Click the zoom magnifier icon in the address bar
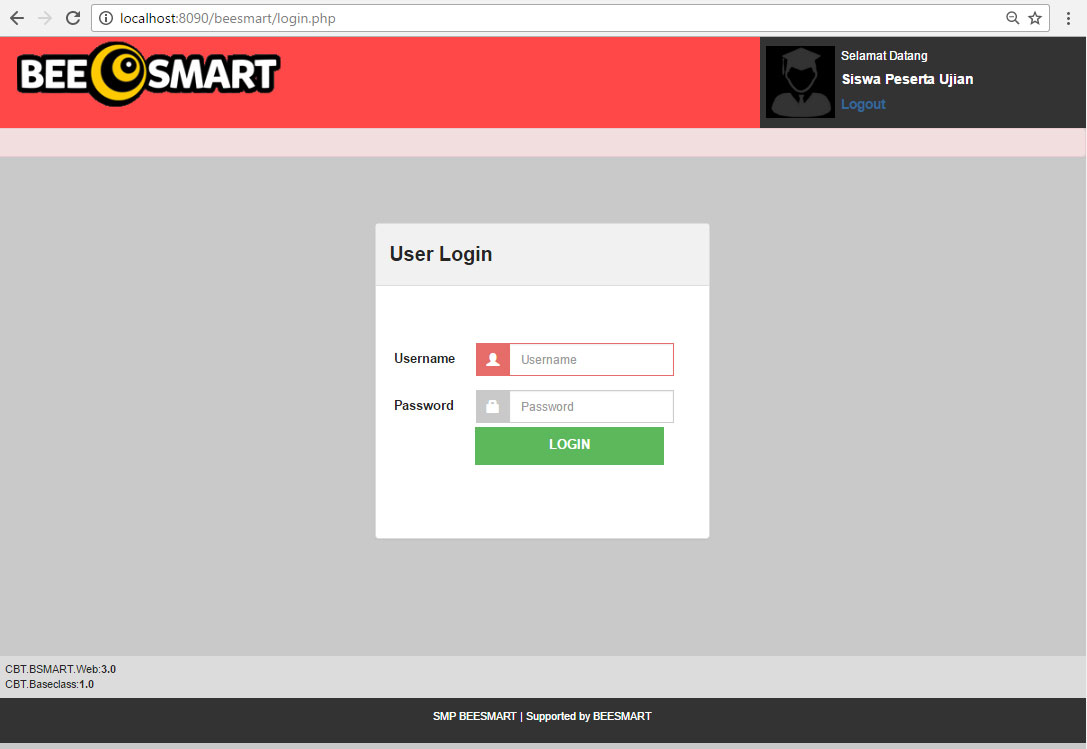The image size is (1087, 749). [x=1013, y=17]
